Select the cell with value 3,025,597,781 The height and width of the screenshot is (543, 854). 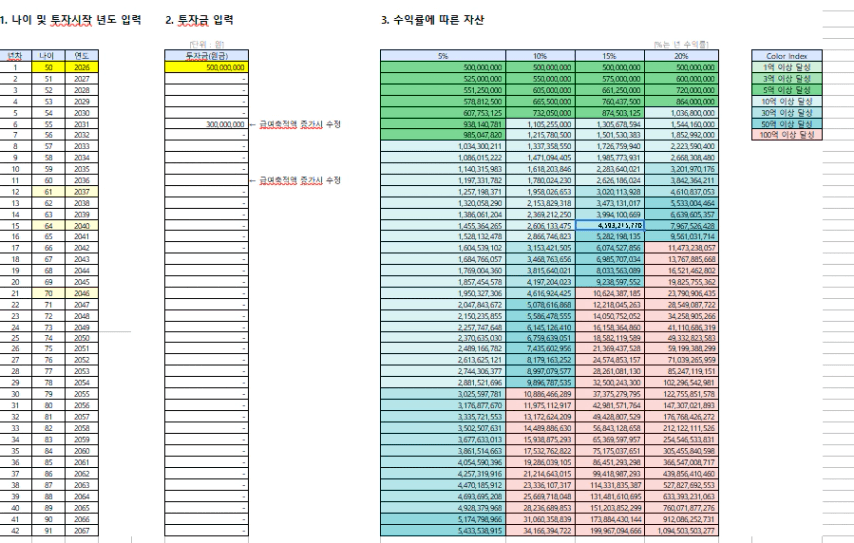point(443,394)
